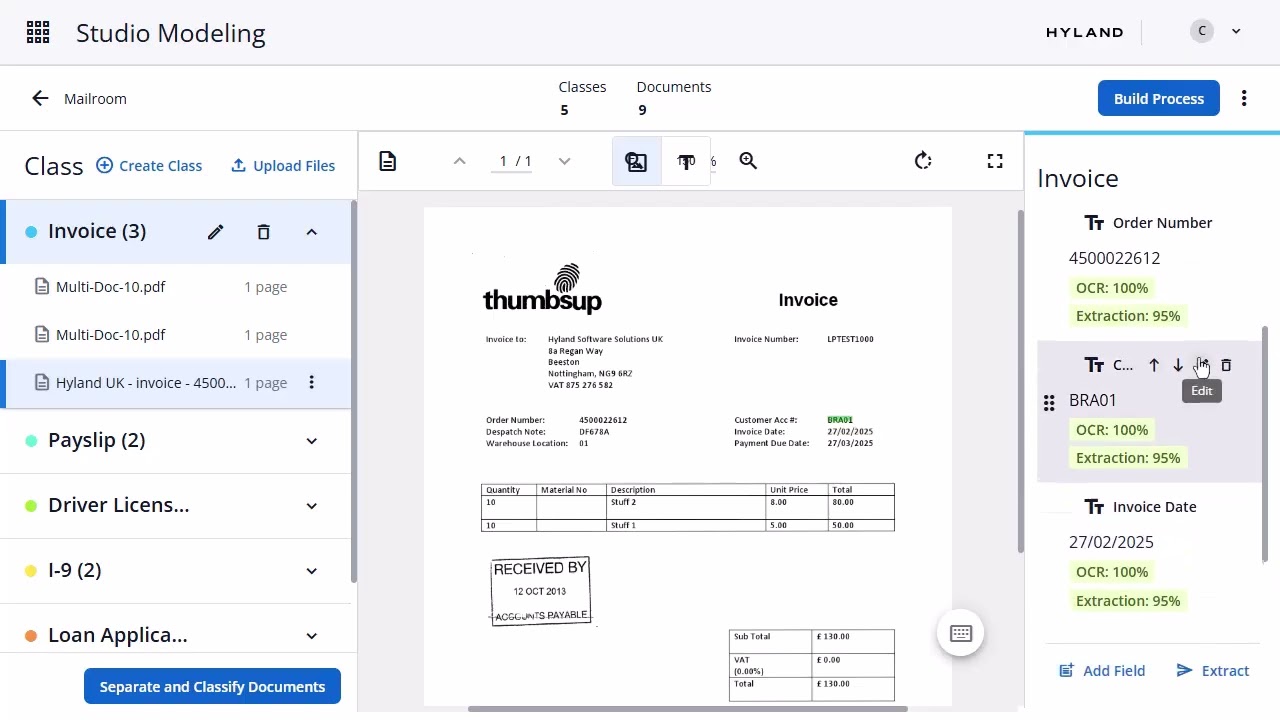Click the Mailroom project name
This screenshot has height=720, width=1280.
coord(95,99)
